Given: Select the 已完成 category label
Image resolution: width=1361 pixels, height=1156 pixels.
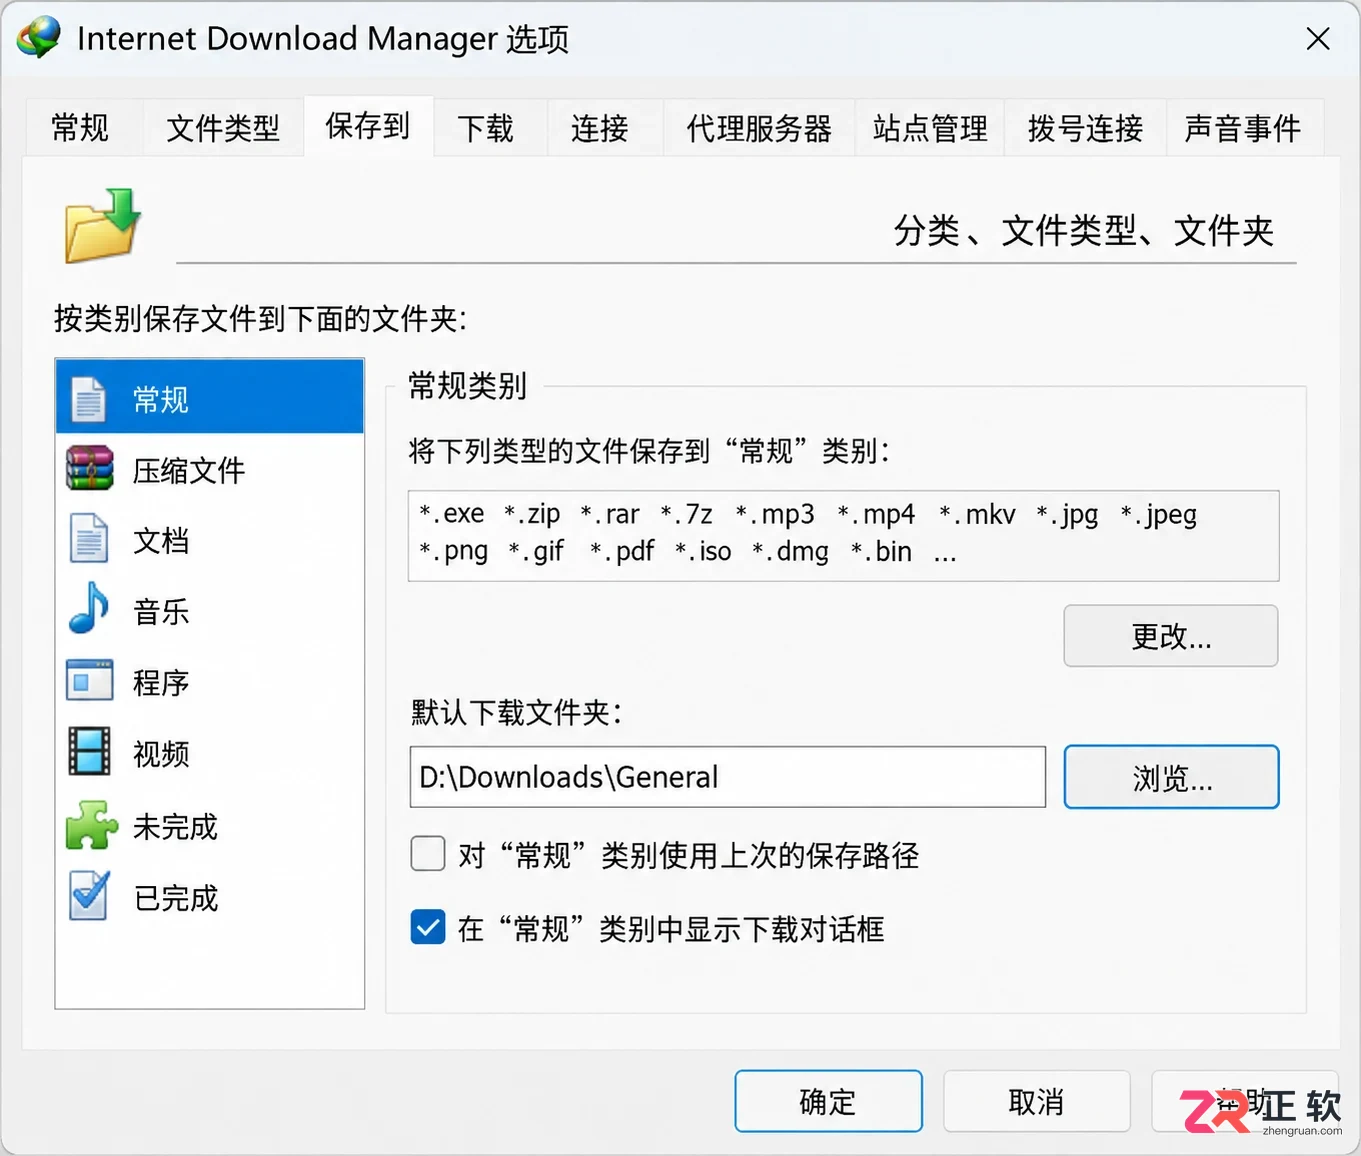Looking at the screenshot, I should point(175,898).
